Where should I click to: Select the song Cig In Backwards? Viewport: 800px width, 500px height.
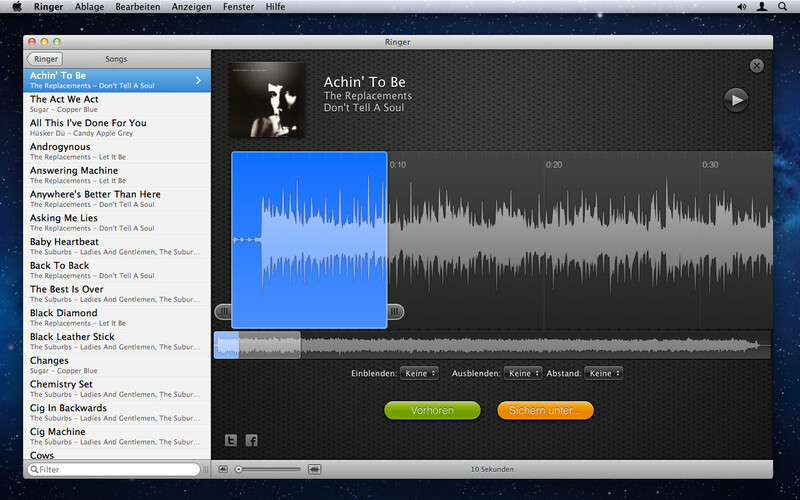click(x=117, y=412)
